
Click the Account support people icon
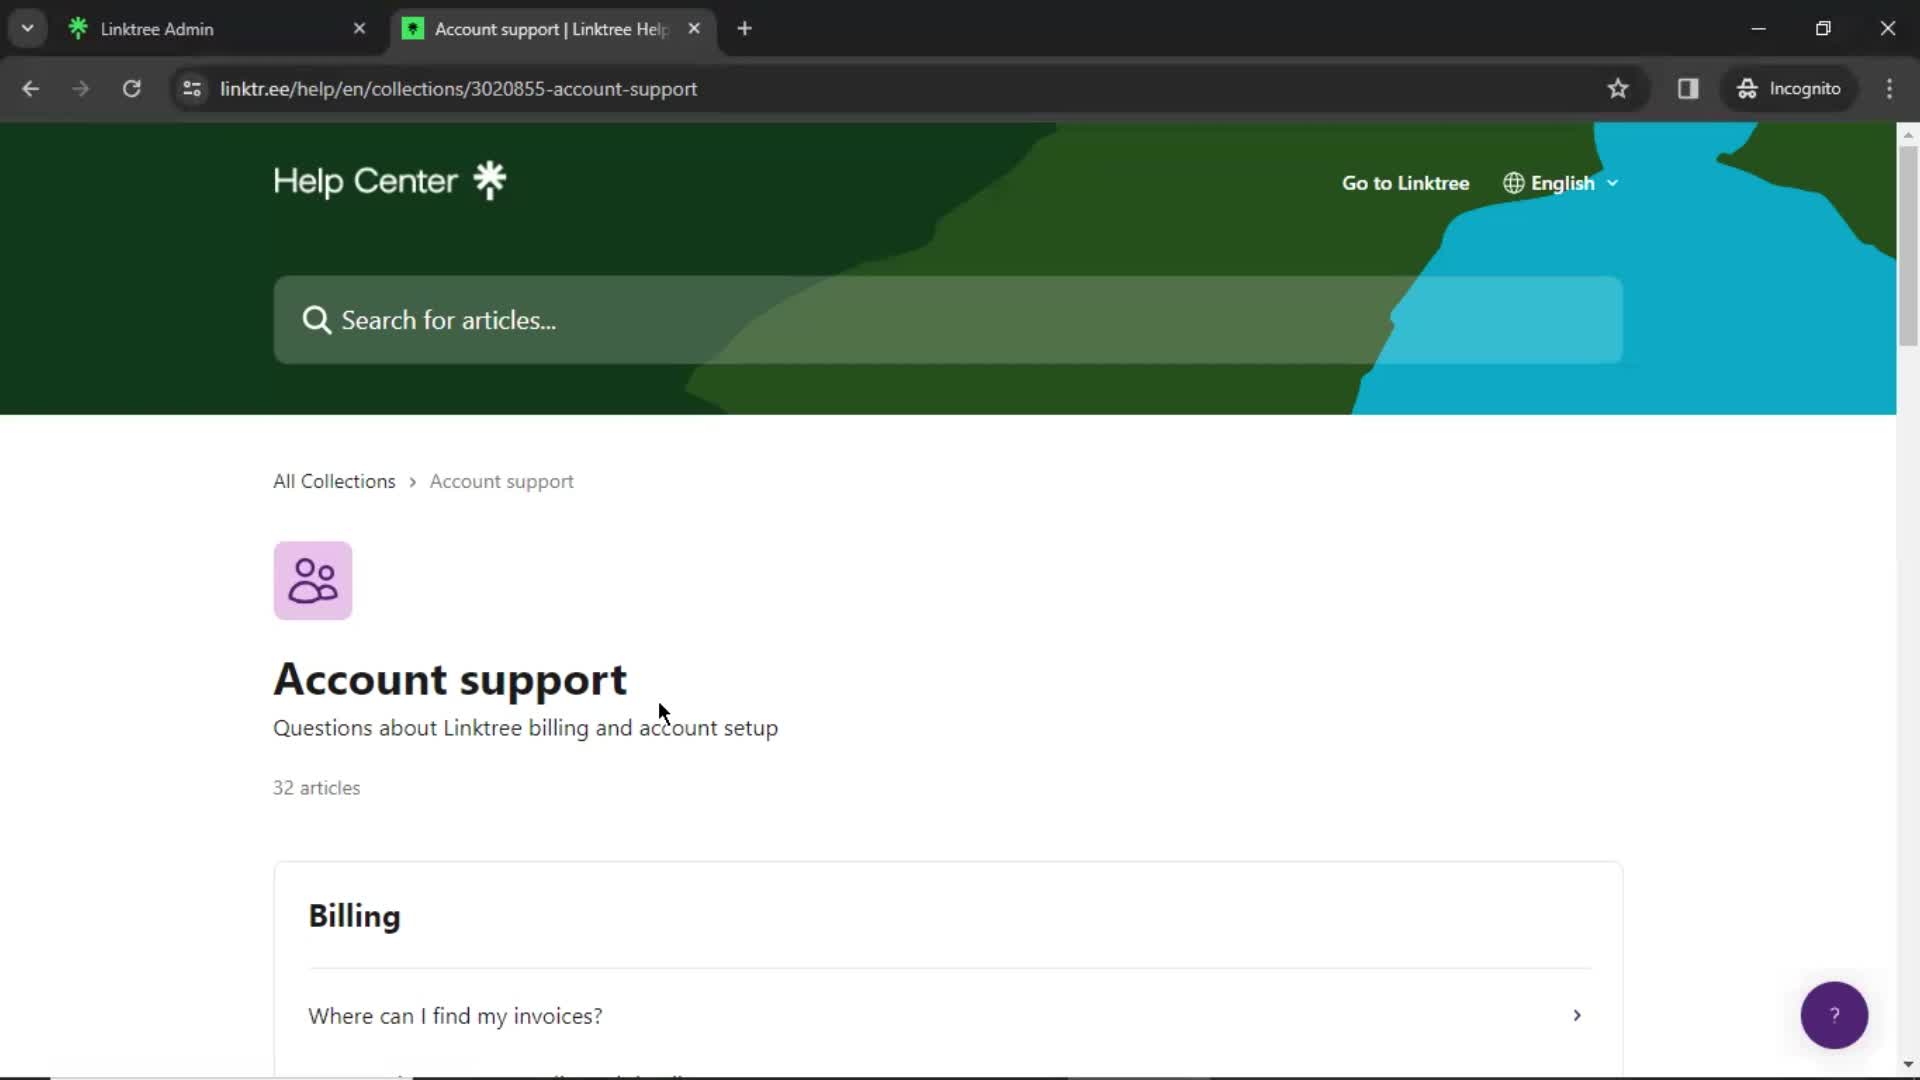coord(313,581)
